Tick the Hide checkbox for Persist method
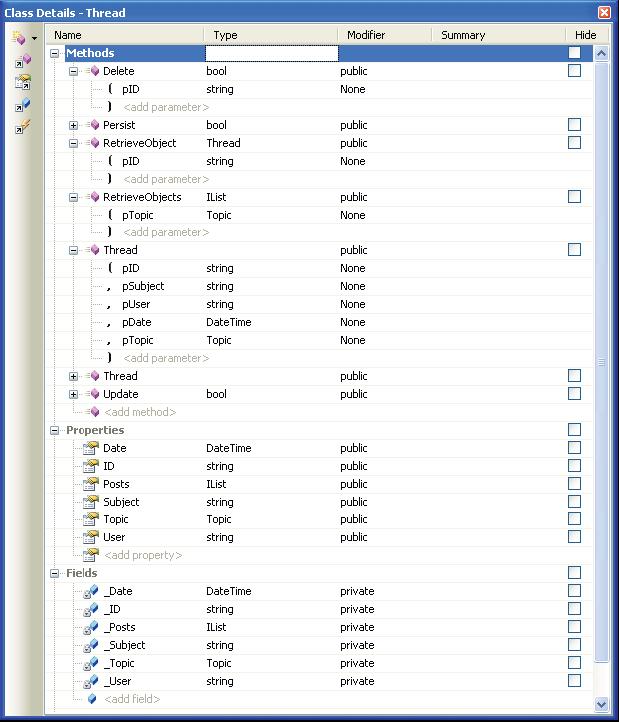 (x=574, y=125)
